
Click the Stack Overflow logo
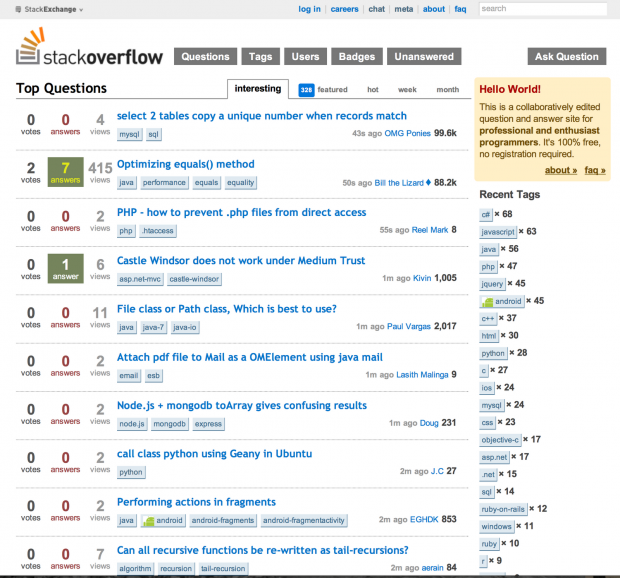coord(89,47)
